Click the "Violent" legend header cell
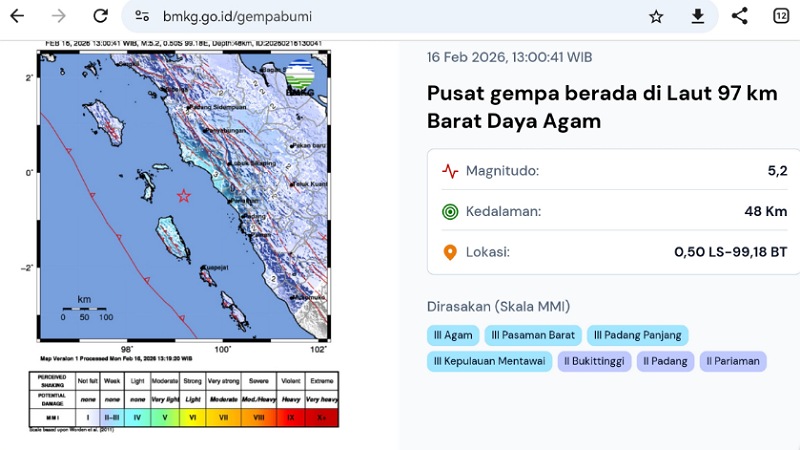 (x=291, y=381)
